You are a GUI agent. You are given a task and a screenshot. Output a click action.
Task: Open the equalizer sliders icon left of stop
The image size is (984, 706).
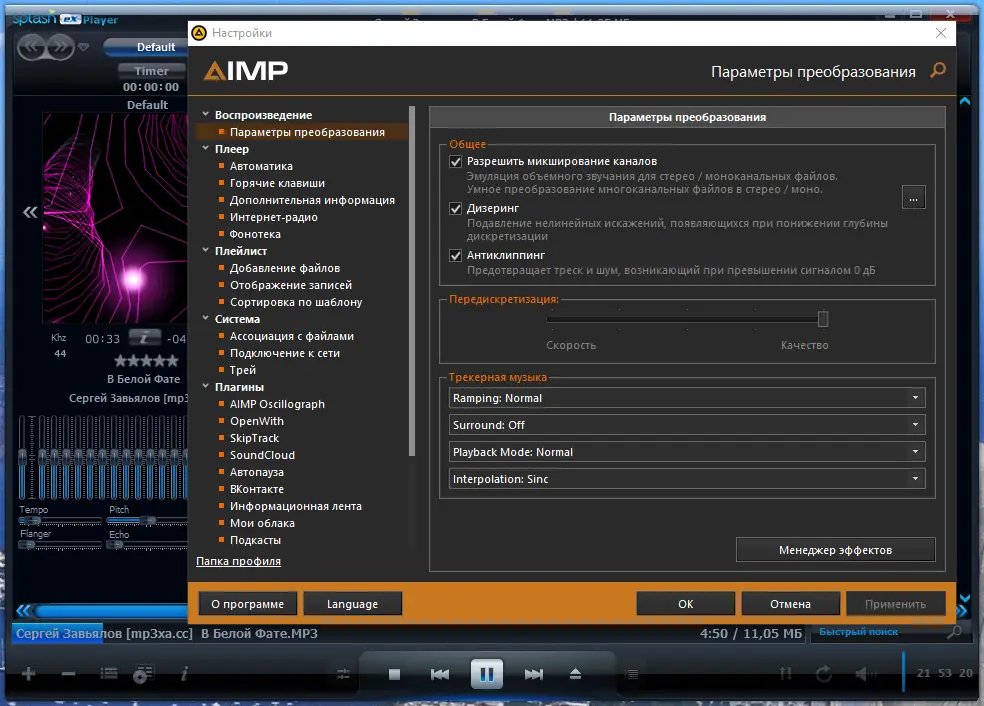(x=343, y=675)
